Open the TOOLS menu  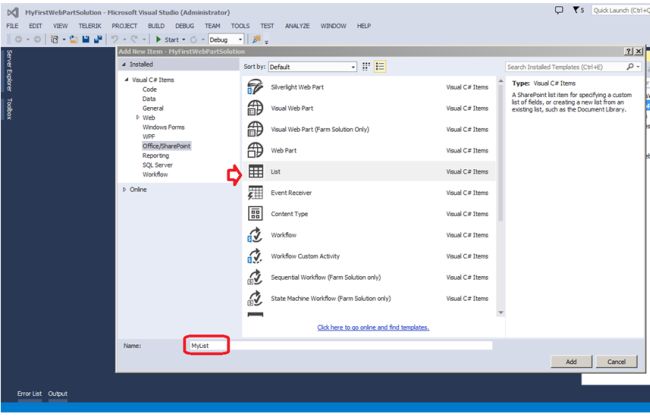click(240, 26)
